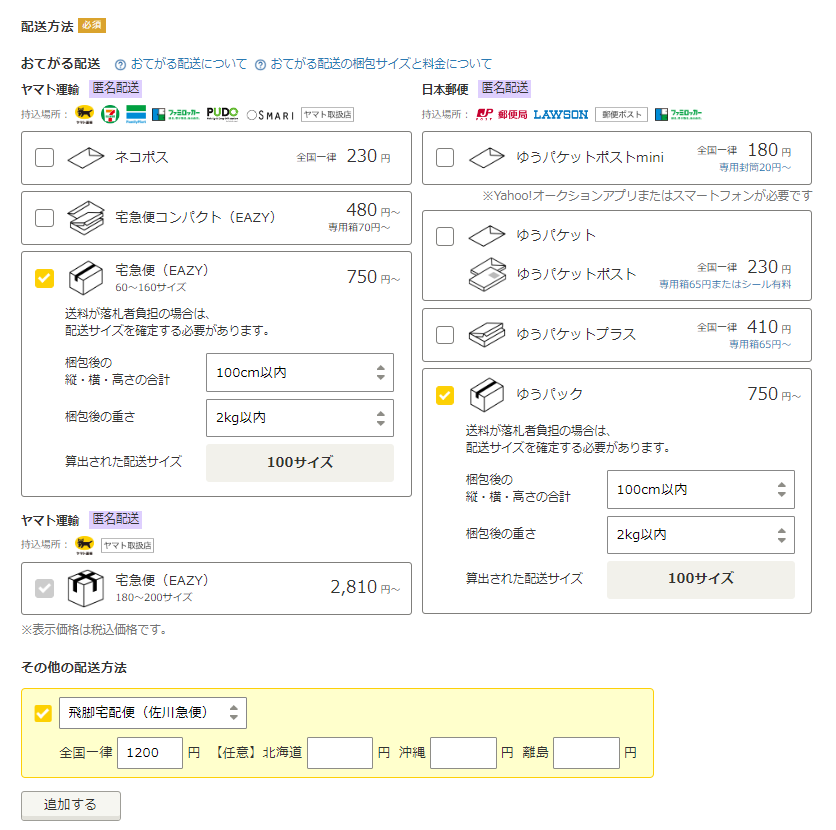Image resolution: width=836 pixels, height=830 pixels.
Task: Open the ゆうパック weight 2kg以内 dropdown
Action: (x=700, y=535)
